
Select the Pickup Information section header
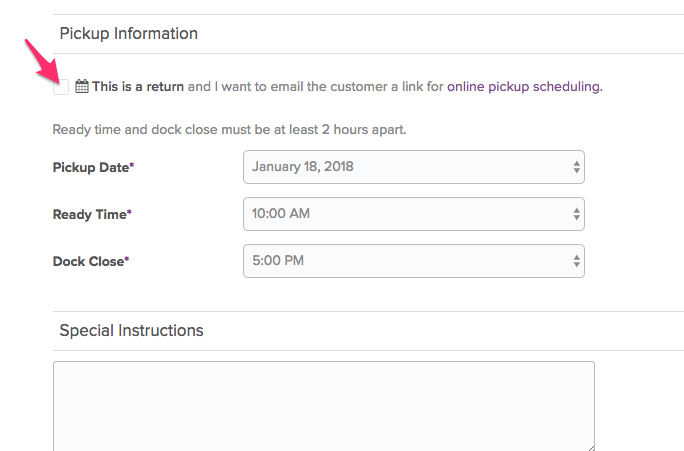click(129, 34)
